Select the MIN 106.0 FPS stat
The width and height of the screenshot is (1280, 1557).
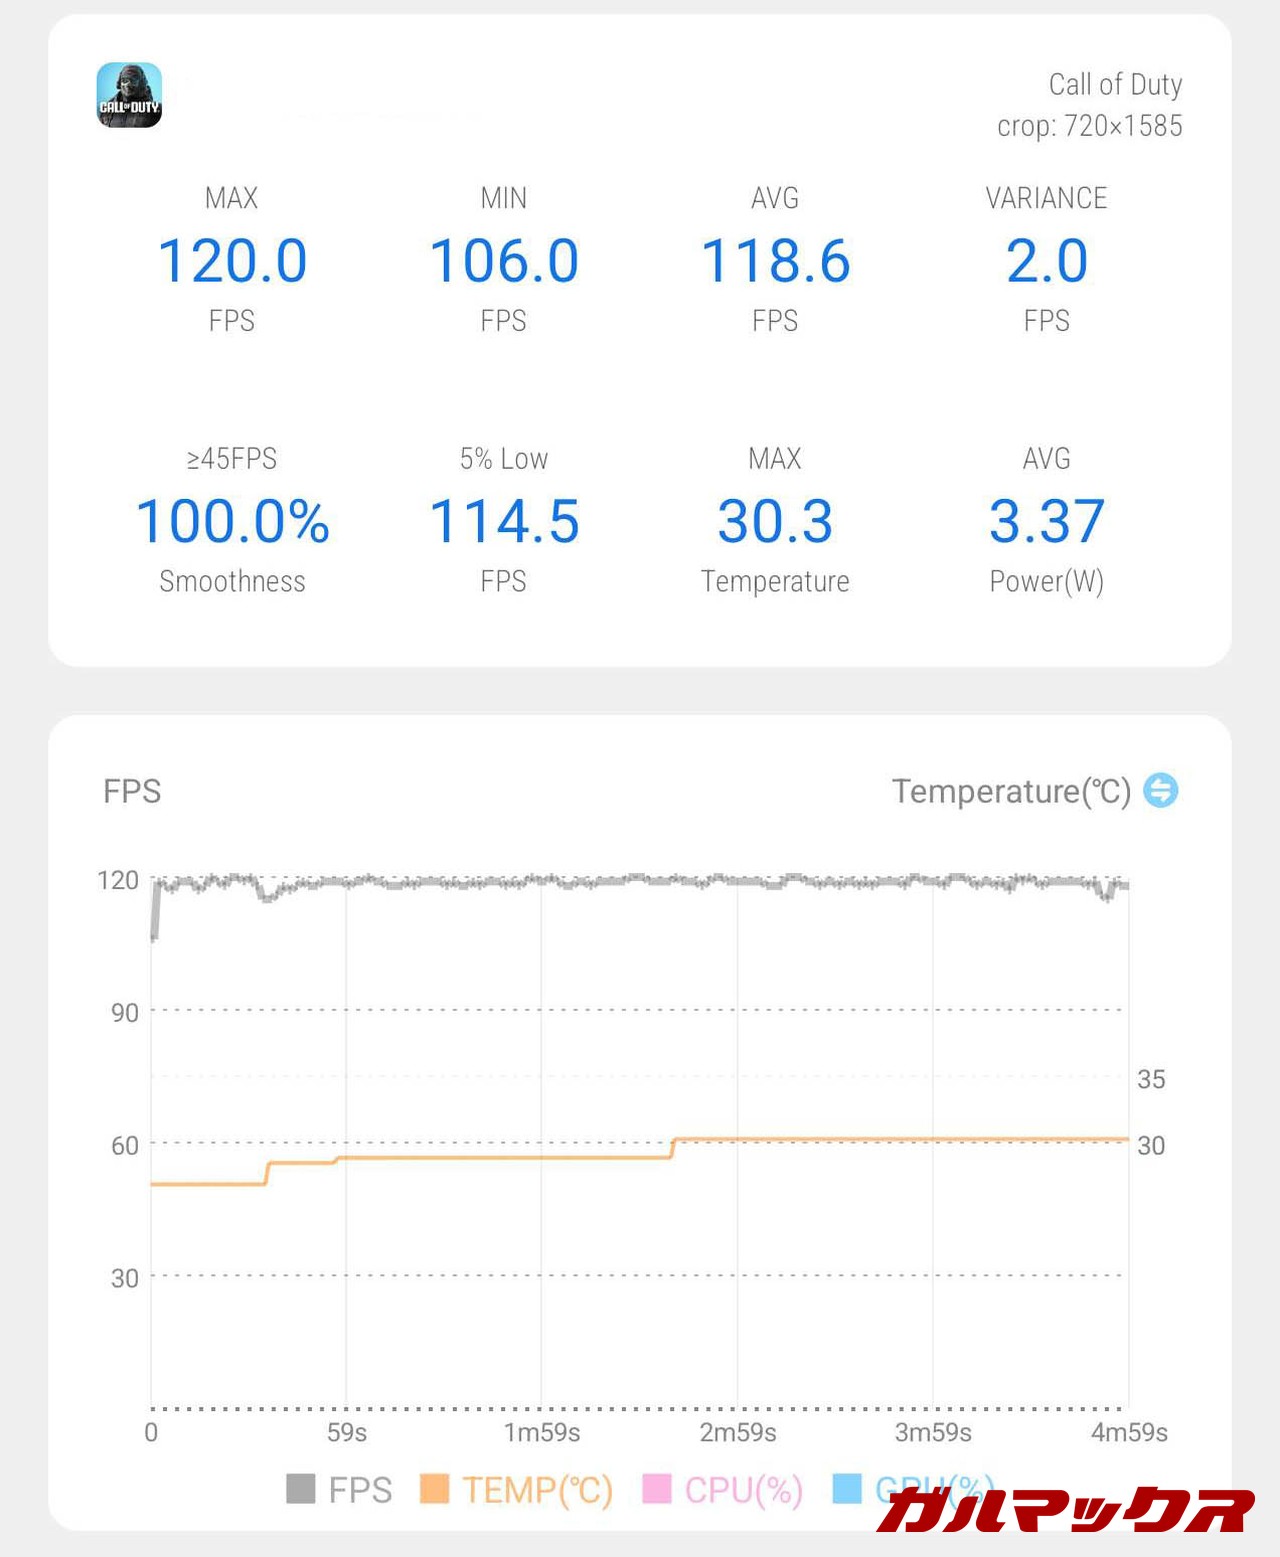pyautogui.click(x=504, y=261)
